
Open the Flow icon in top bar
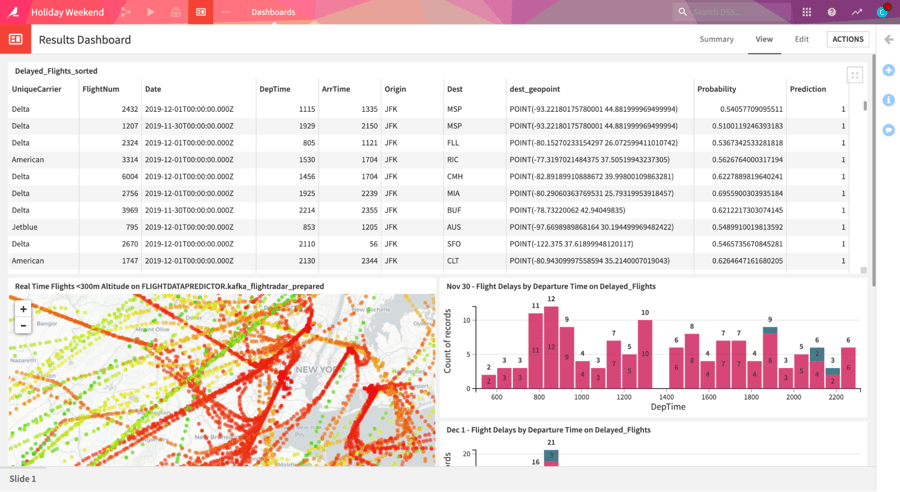point(126,11)
